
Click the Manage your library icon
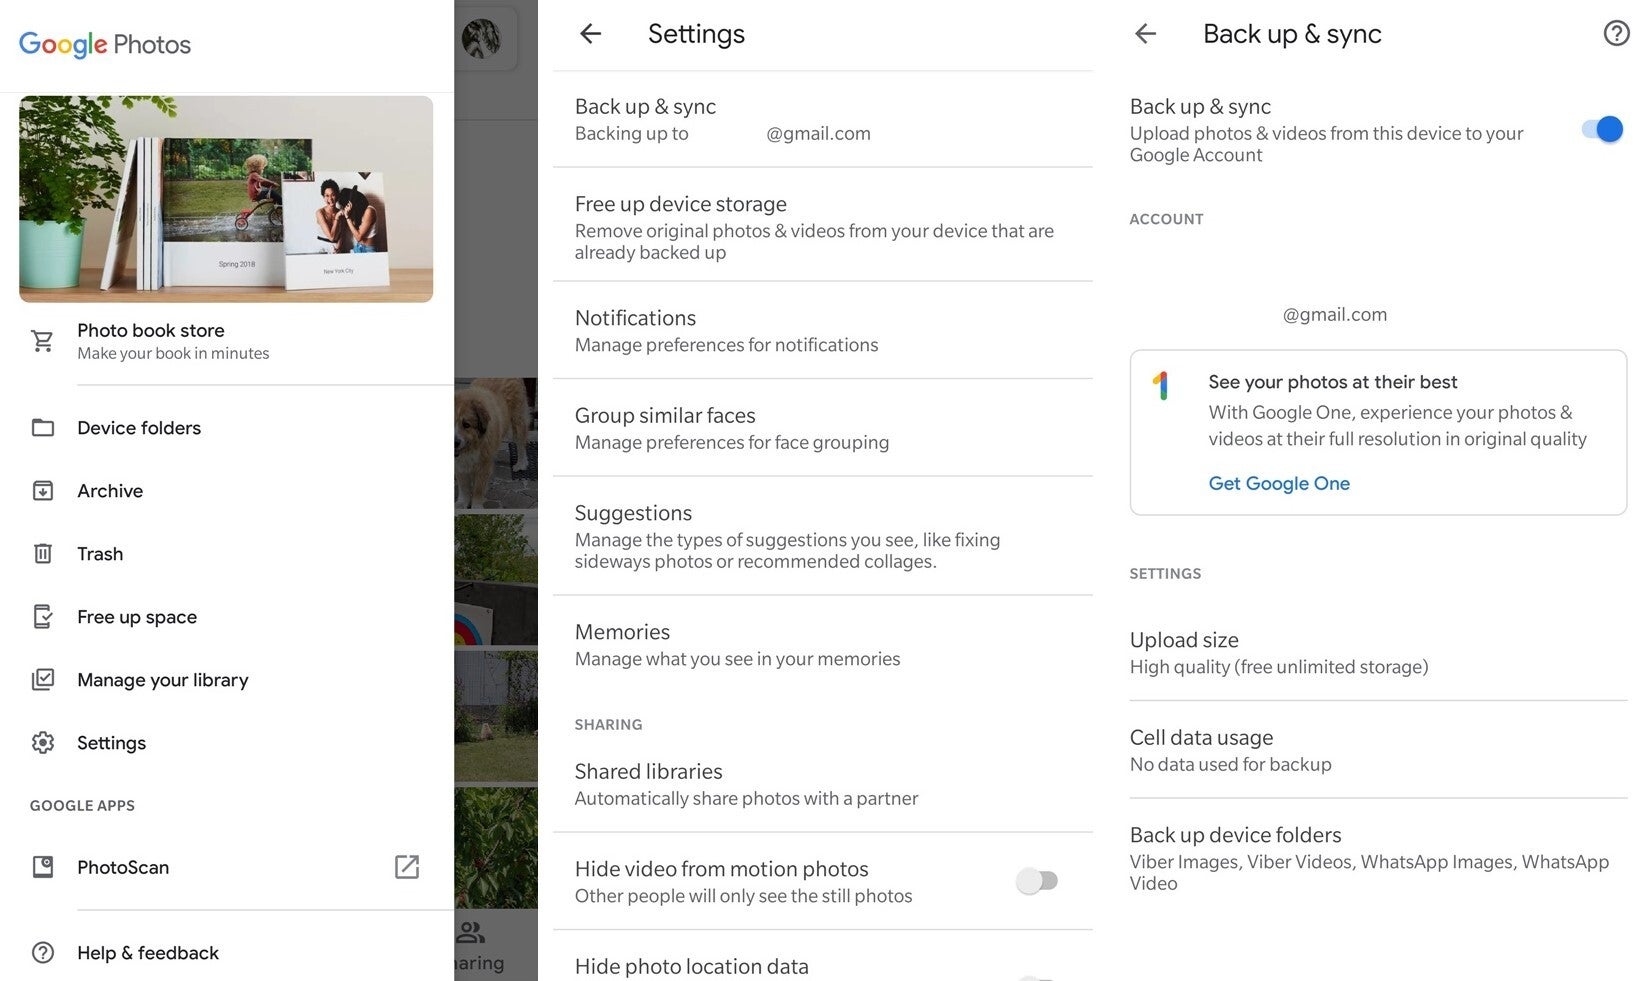tap(42, 680)
